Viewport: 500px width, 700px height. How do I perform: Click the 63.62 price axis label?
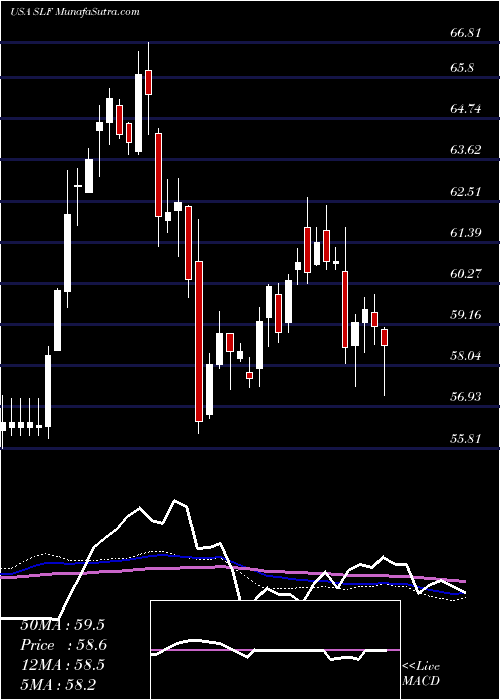pyautogui.click(x=466, y=150)
